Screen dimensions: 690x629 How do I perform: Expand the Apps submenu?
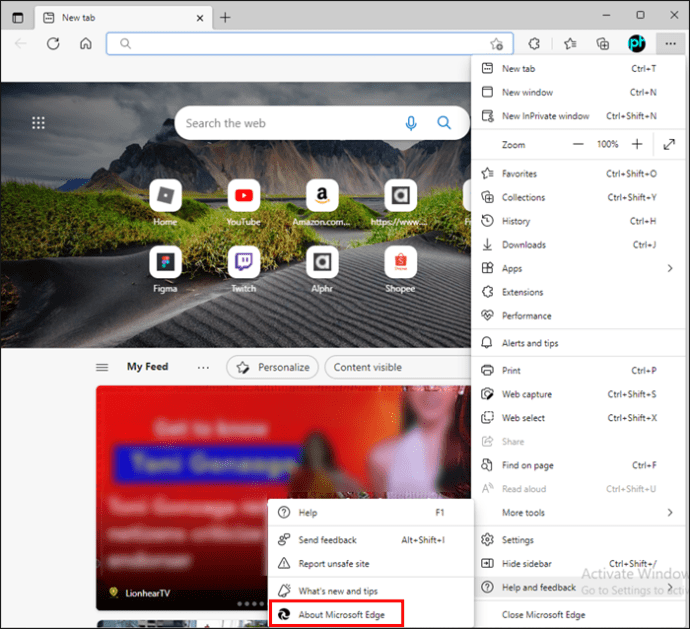[578, 269]
